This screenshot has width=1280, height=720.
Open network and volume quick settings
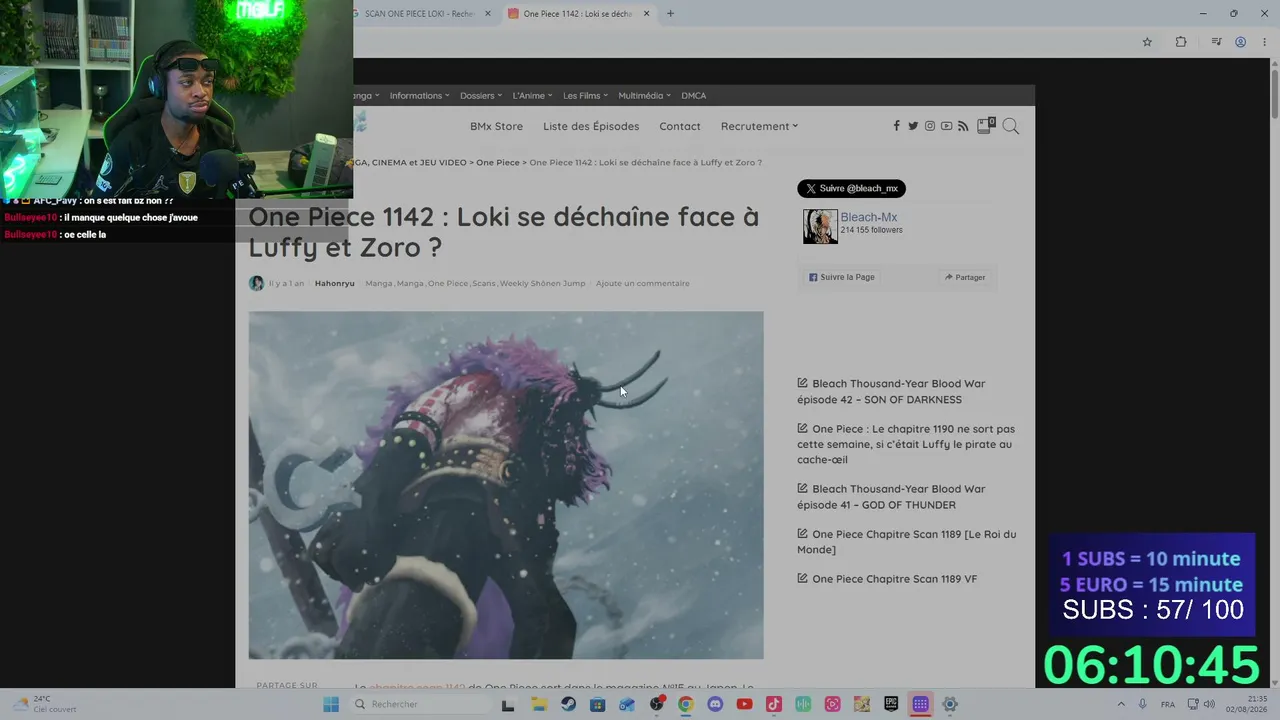(1200, 704)
